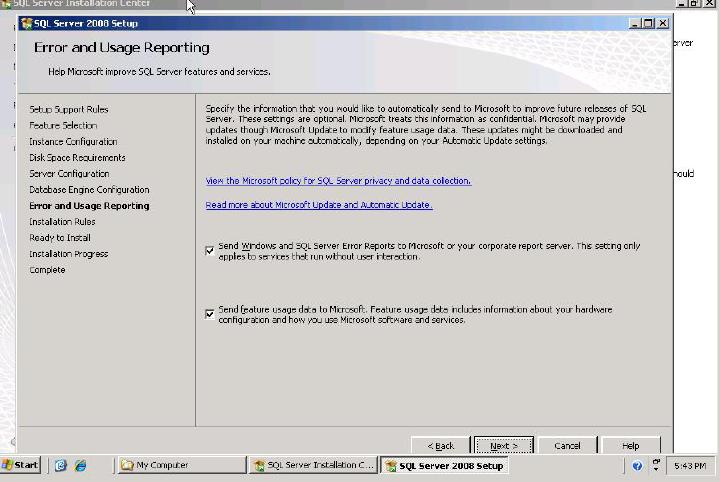Go back with the Back button
The width and height of the screenshot is (720, 482).
tap(440, 446)
